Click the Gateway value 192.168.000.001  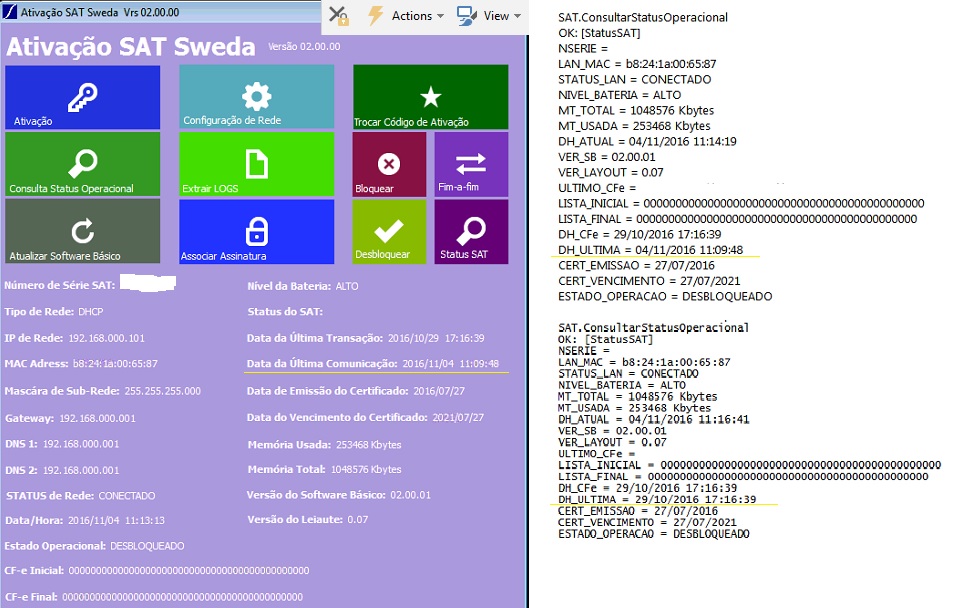click(97, 419)
